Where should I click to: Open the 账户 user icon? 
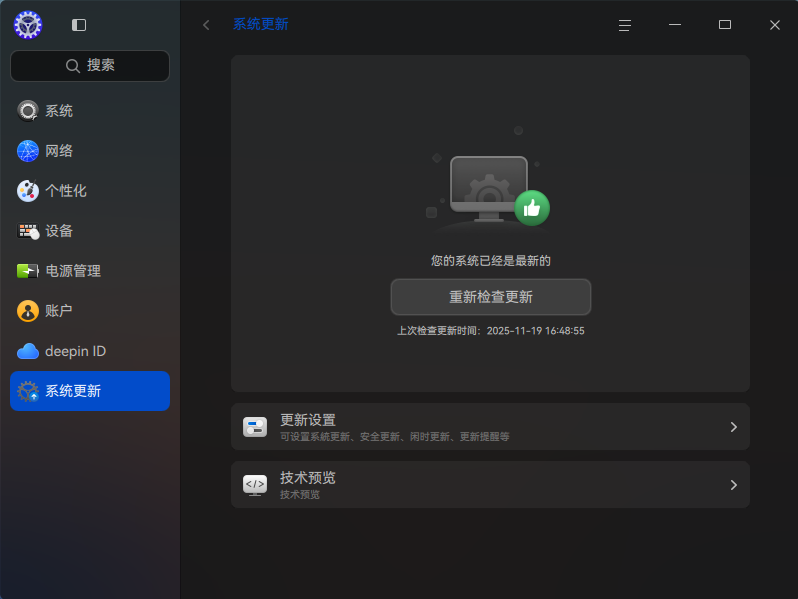pos(27,311)
